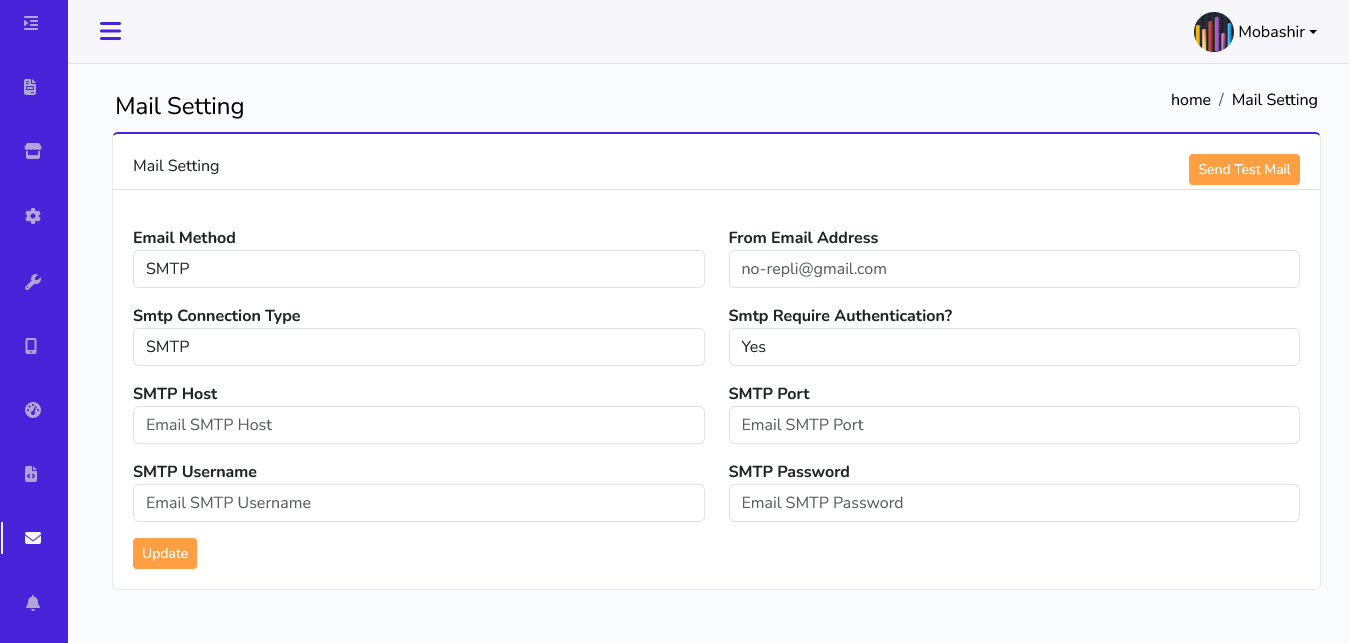Viewport: 1349px width, 643px height.
Task: Toggle the sidebar with the top-left panel icon
Action: point(29,21)
